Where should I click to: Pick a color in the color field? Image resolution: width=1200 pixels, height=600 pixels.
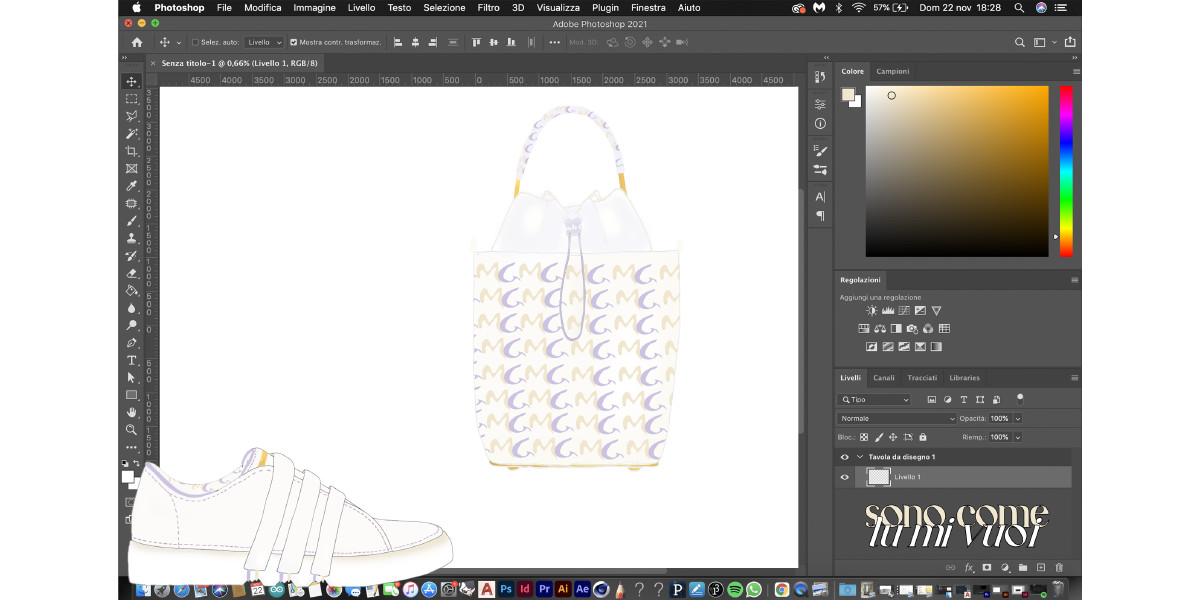pos(957,171)
